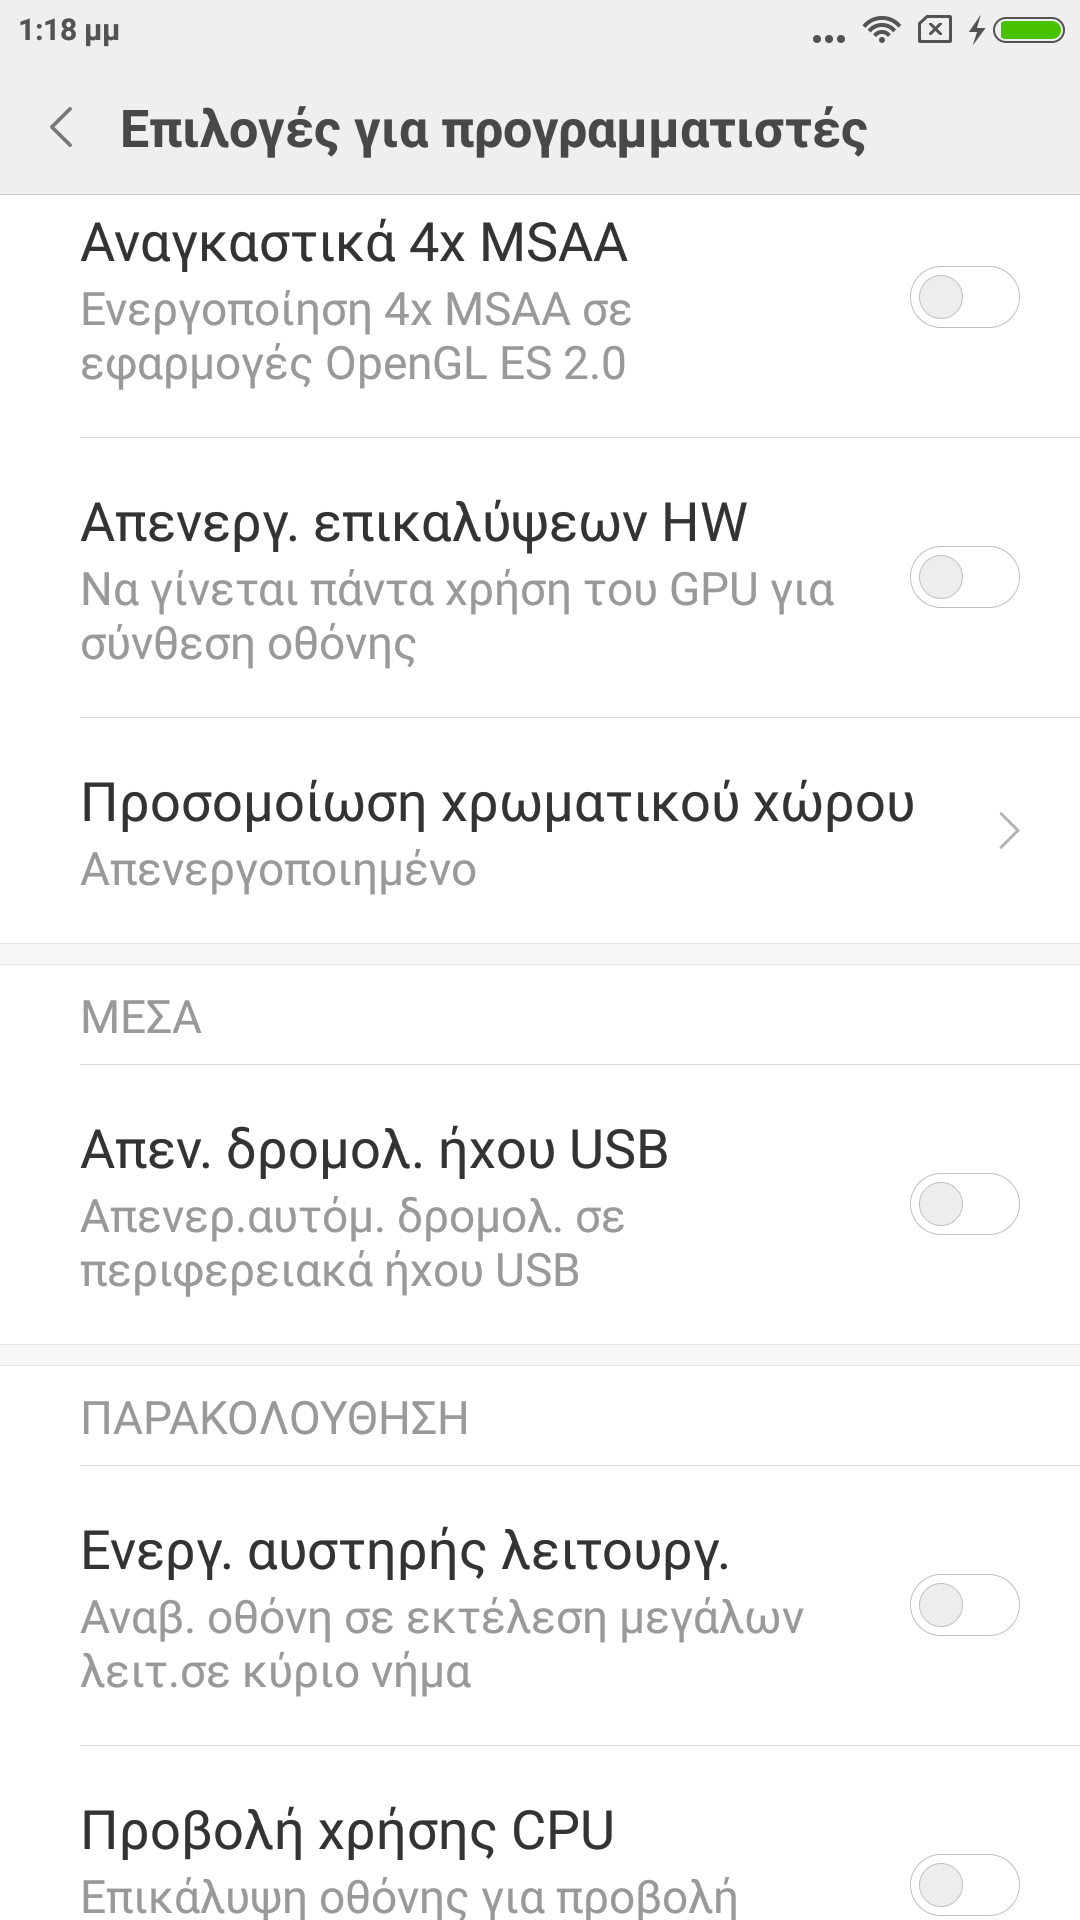Toggle Προβολή χρήσης CPU switch
The height and width of the screenshot is (1920, 1080).
click(x=964, y=1885)
